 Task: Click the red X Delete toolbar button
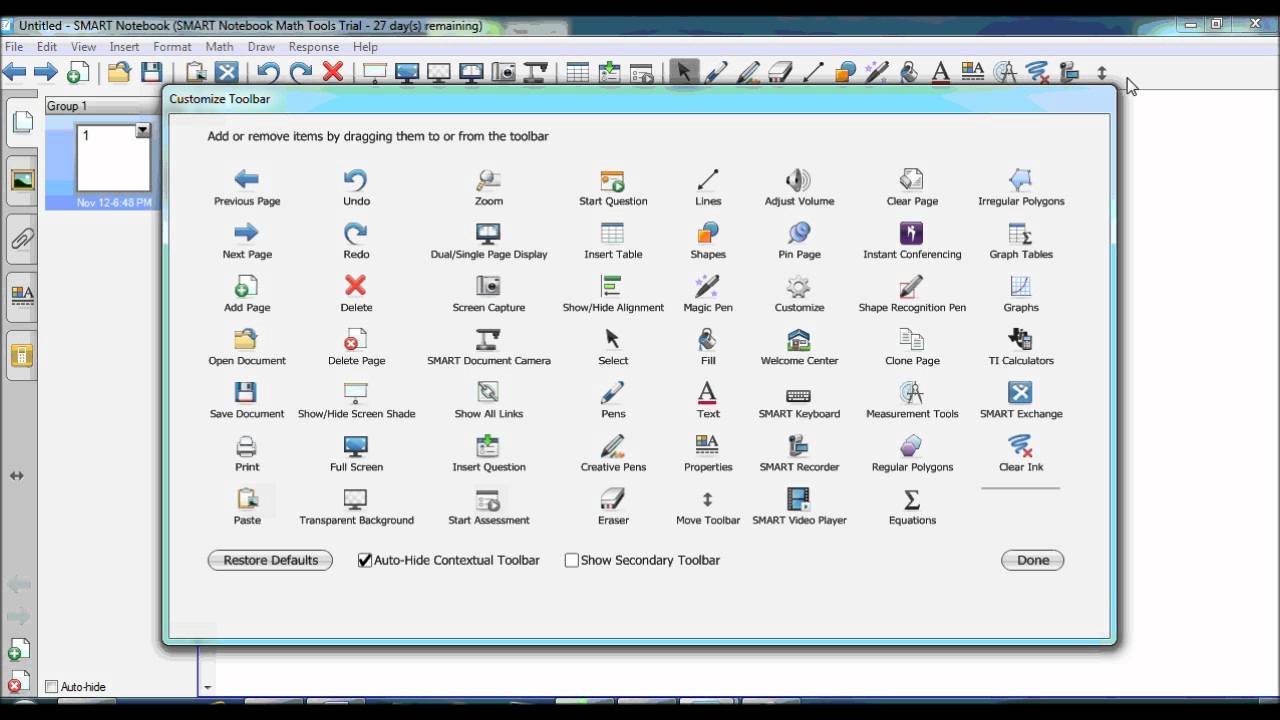333,71
